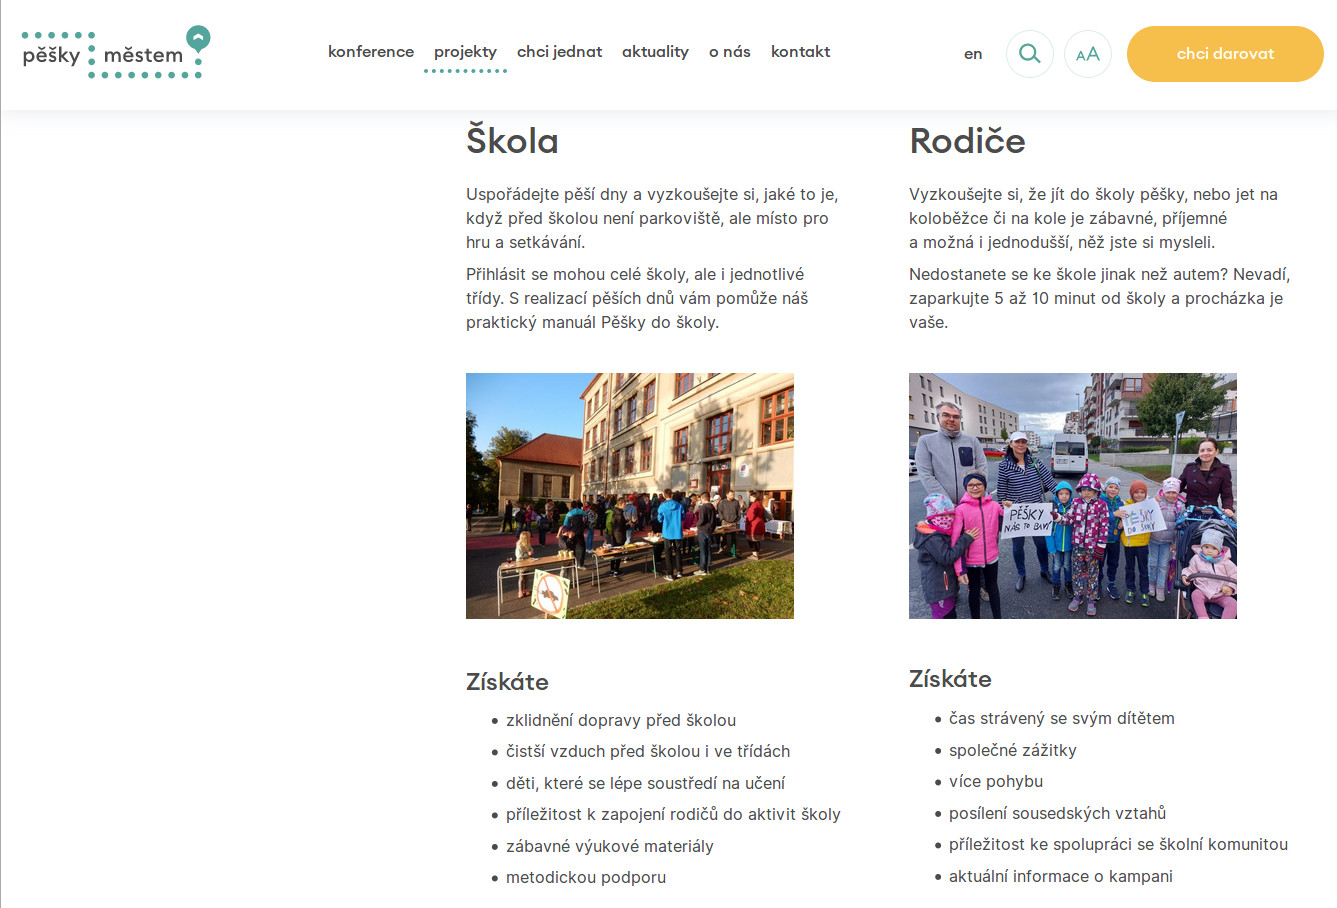Select 'příležitost k zapojení rodičů do aktivit školy'
This screenshot has width=1337, height=908.
tap(673, 814)
